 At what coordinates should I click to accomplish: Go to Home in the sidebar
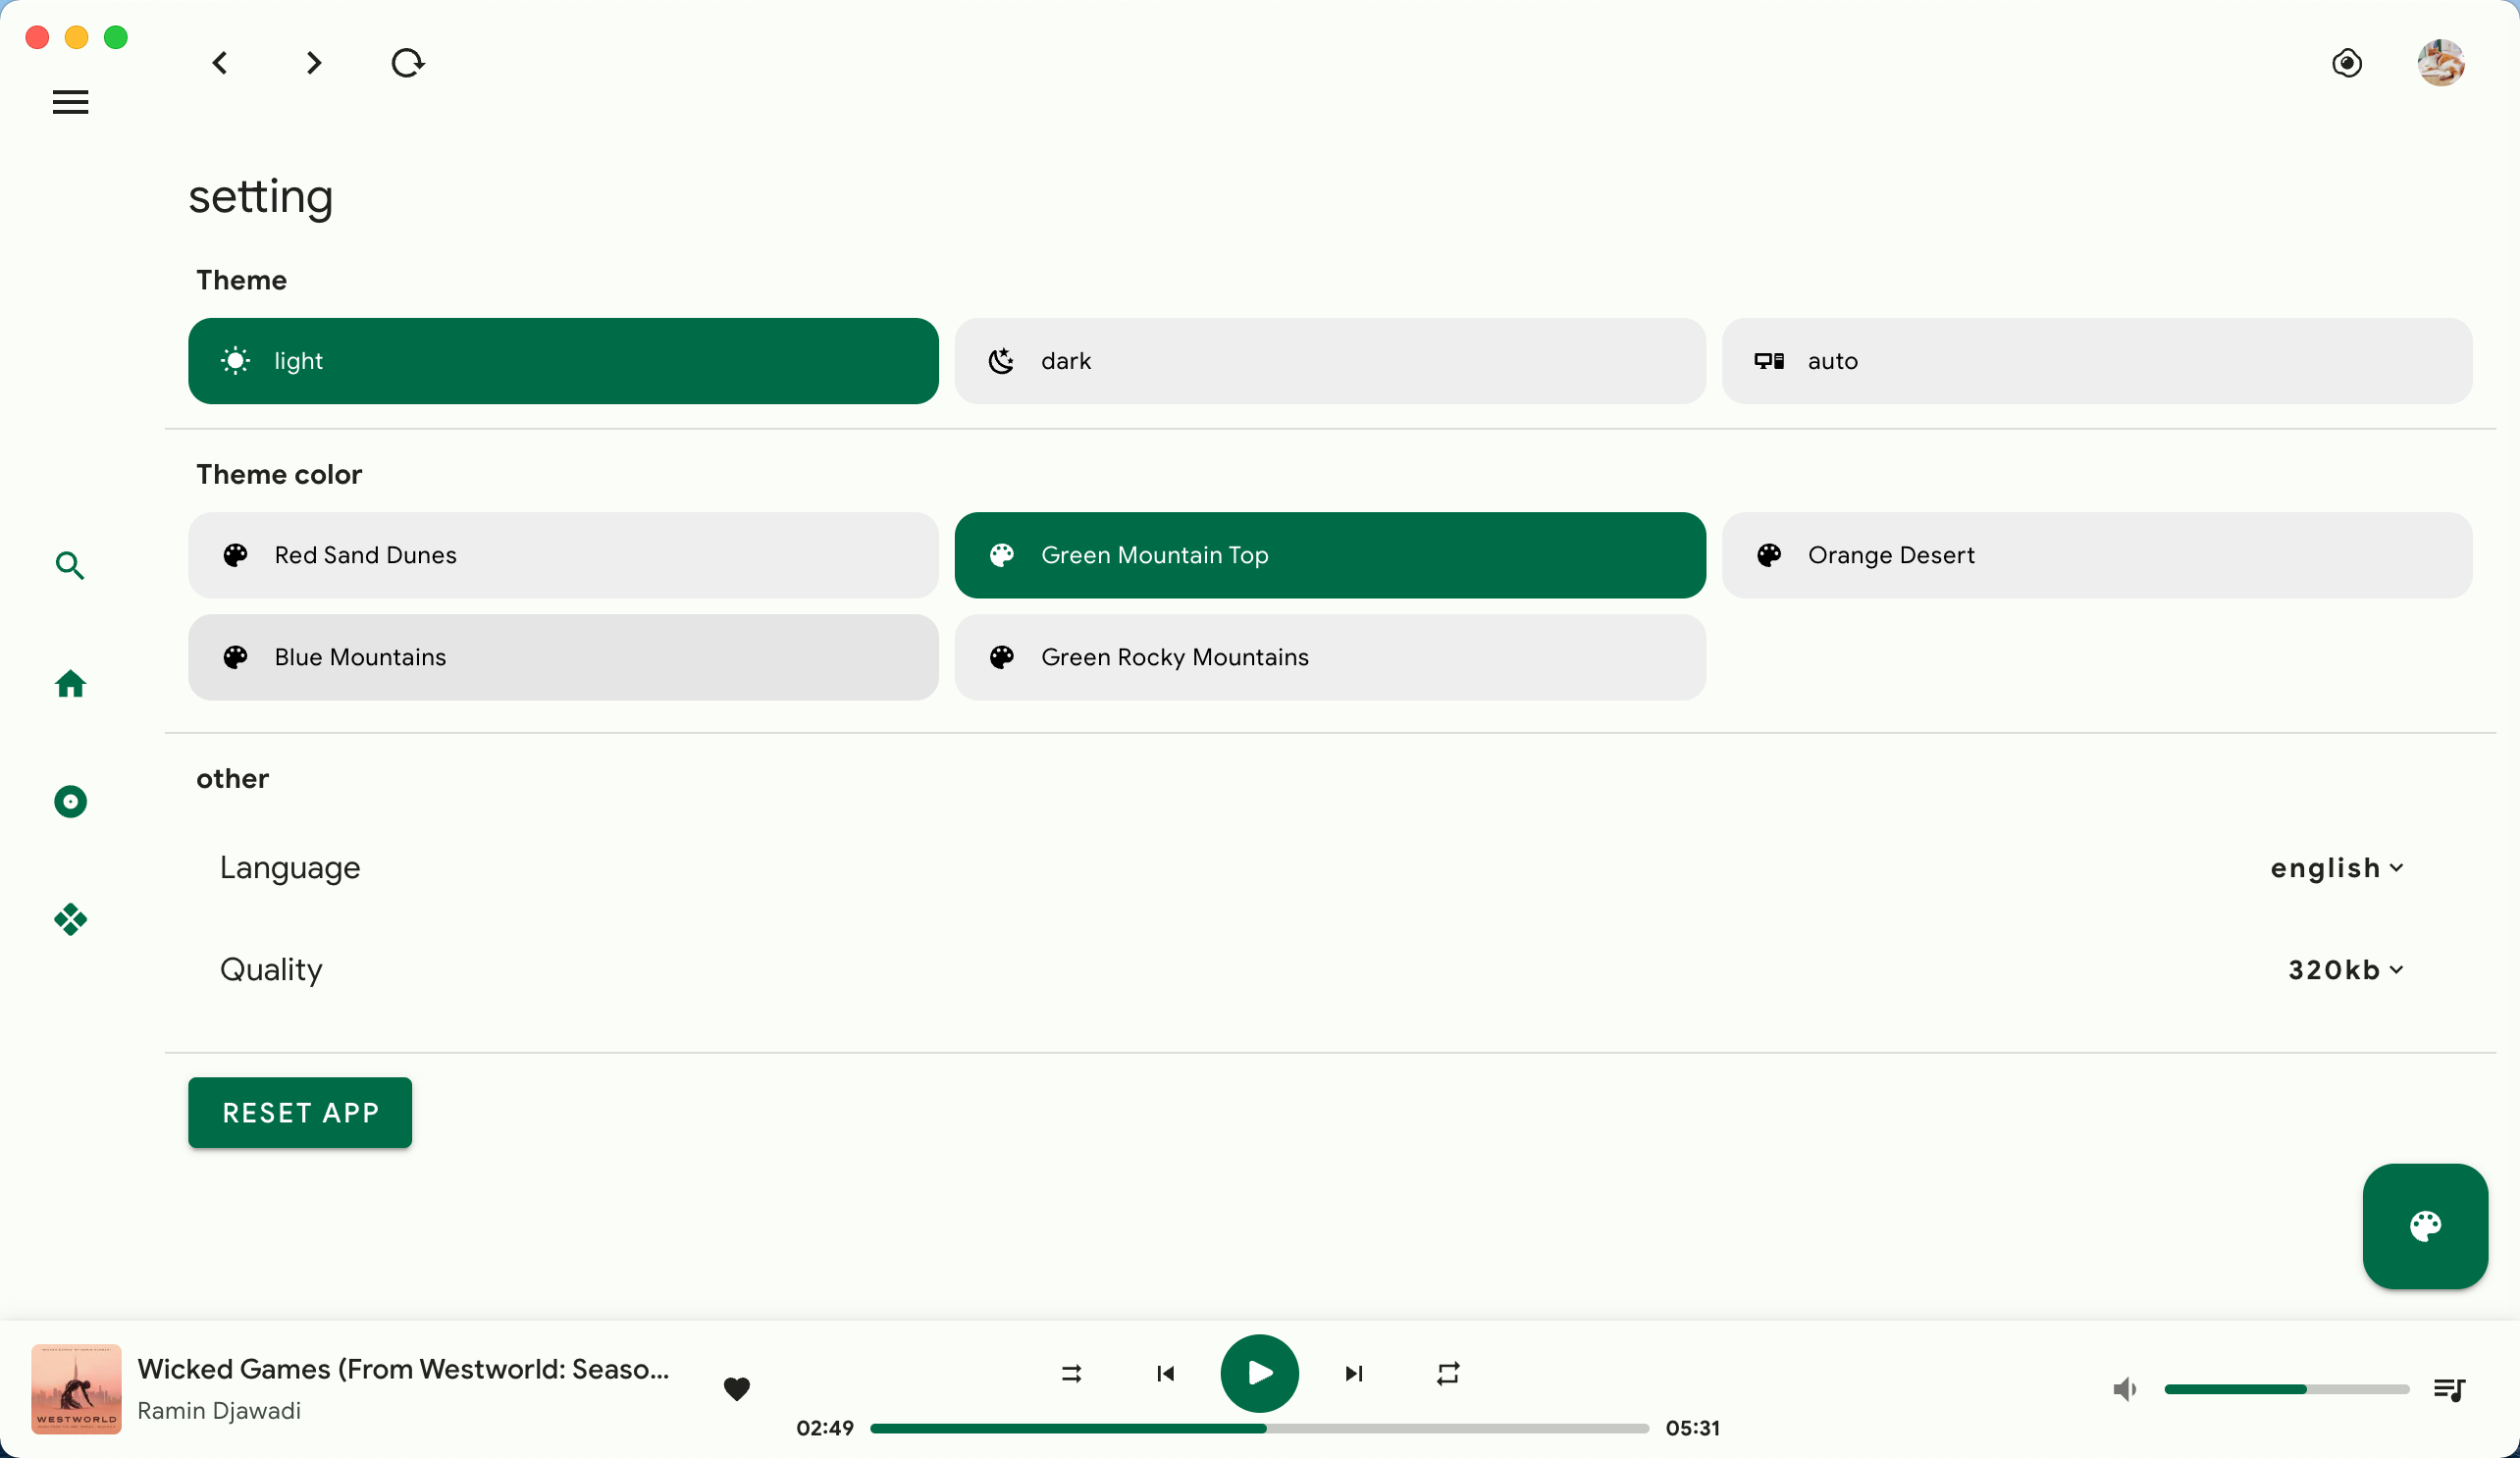pos(70,684)
